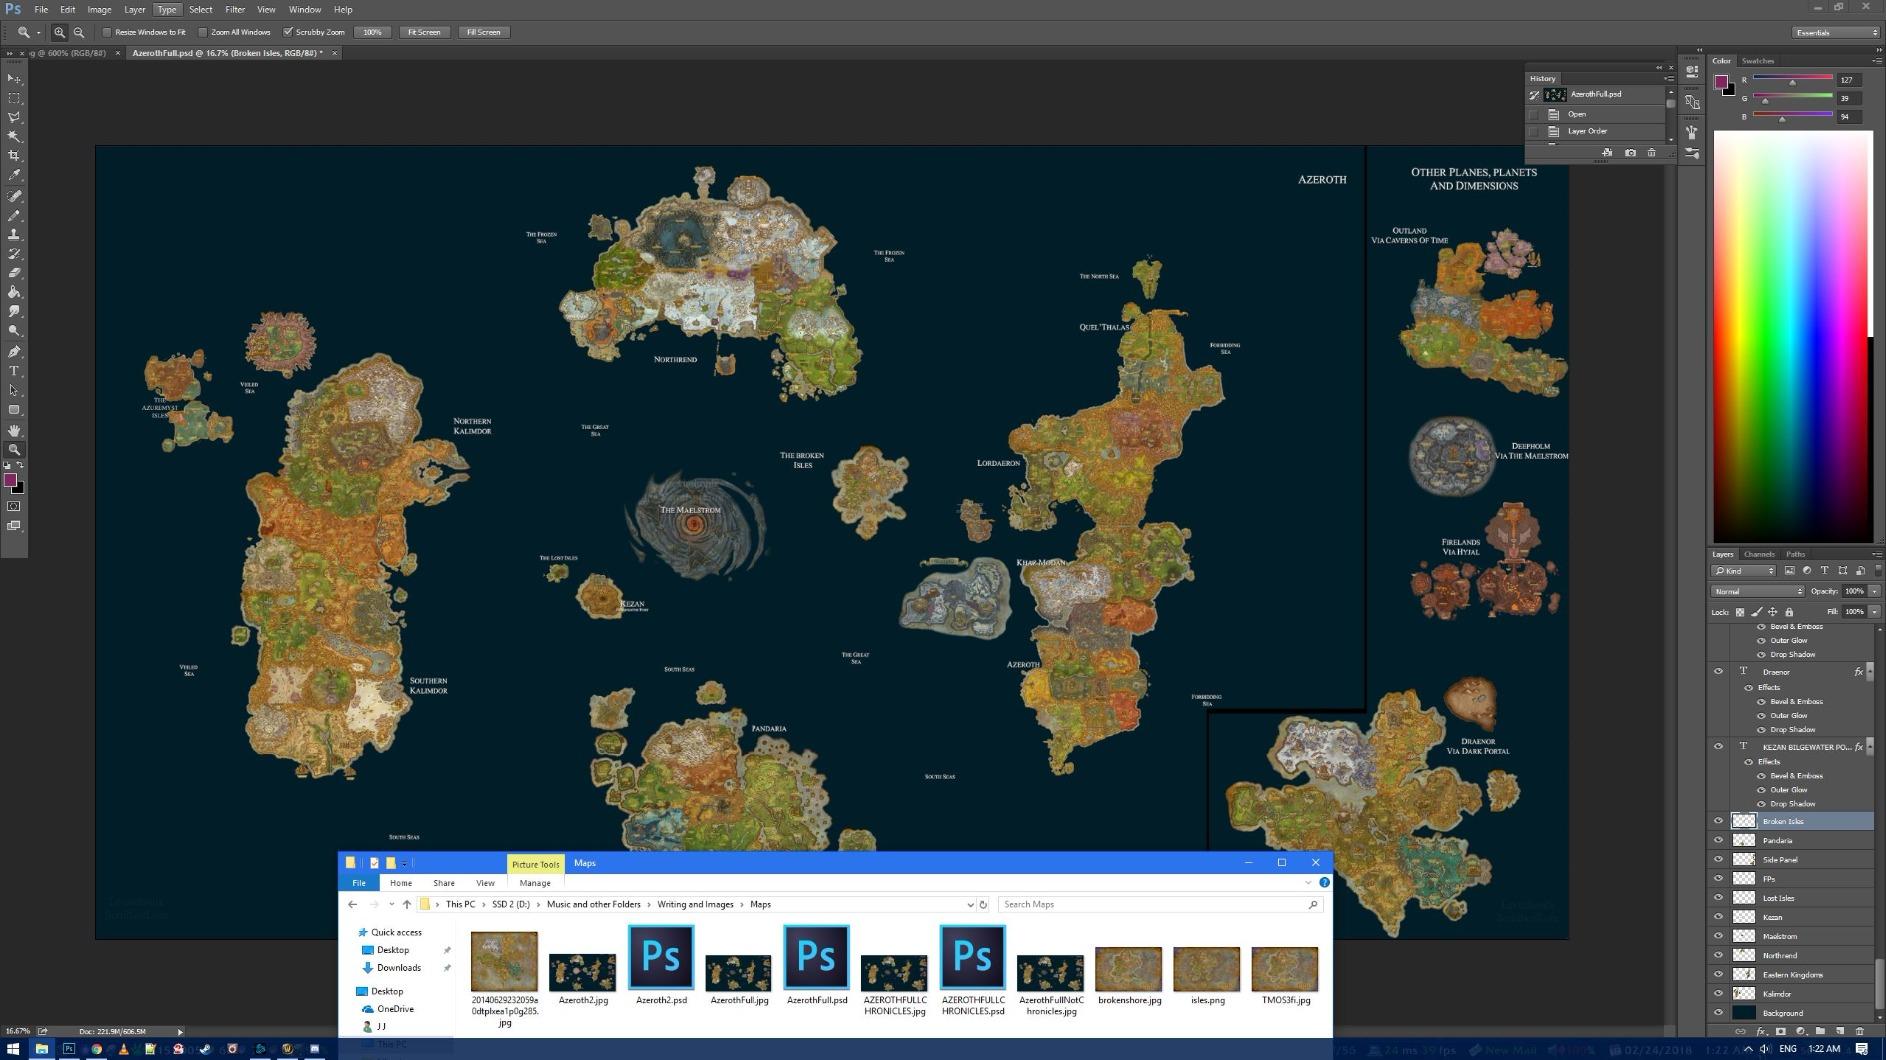1886x1060 pixels.
Task: Select the Eraser tool
Action: tap(14, 272)
